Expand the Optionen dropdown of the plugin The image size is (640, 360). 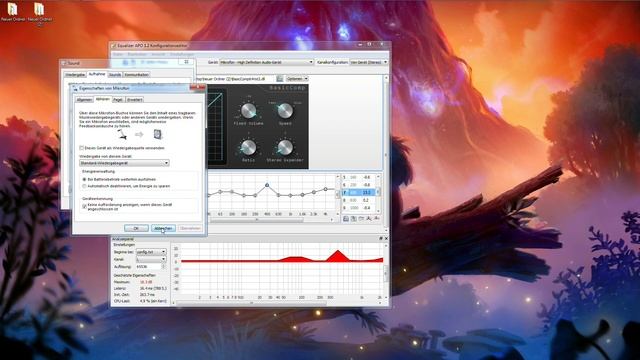[297, 78]
